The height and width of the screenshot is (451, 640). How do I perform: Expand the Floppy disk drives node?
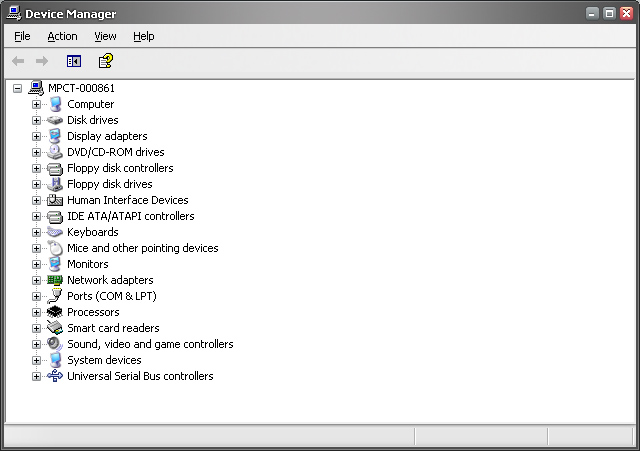[x=36, y=184]
